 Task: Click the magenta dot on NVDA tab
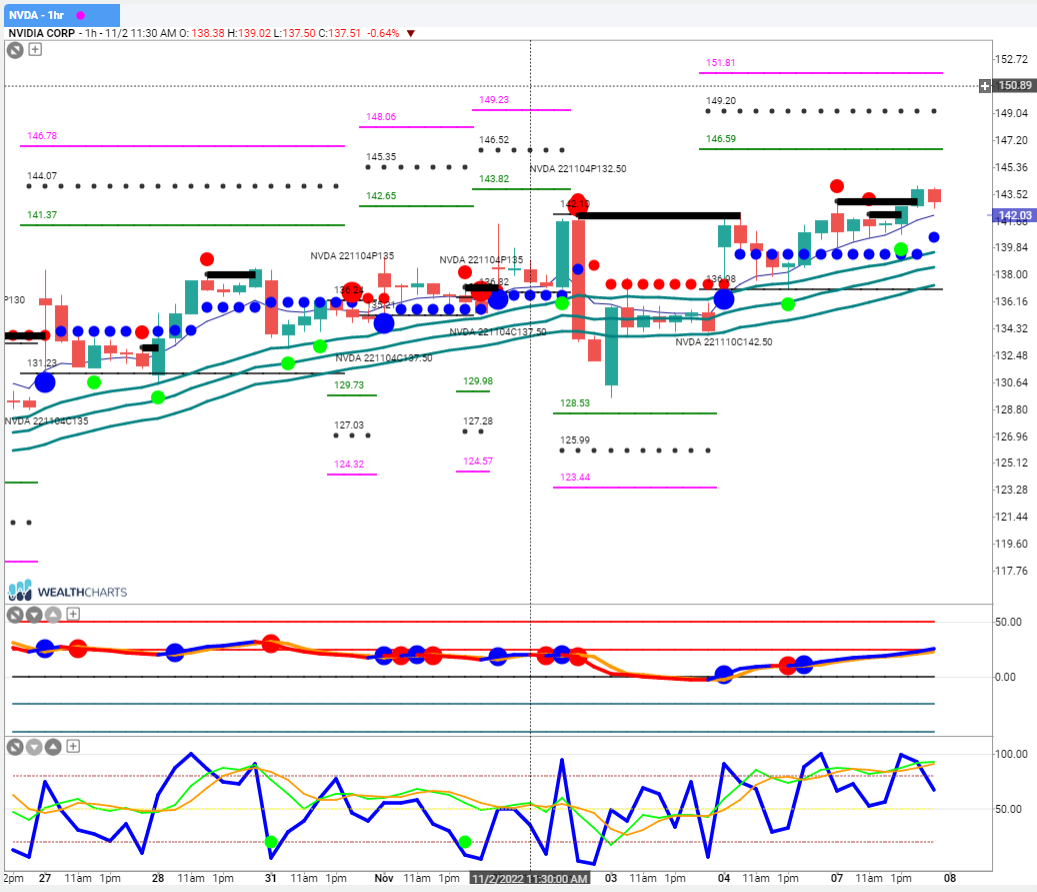(x=81, y=15)
